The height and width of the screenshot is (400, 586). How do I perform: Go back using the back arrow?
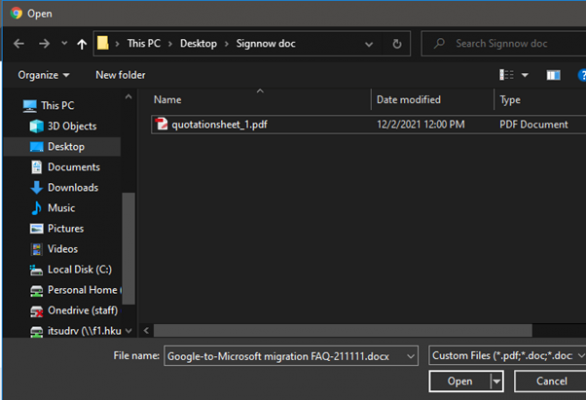19,44
